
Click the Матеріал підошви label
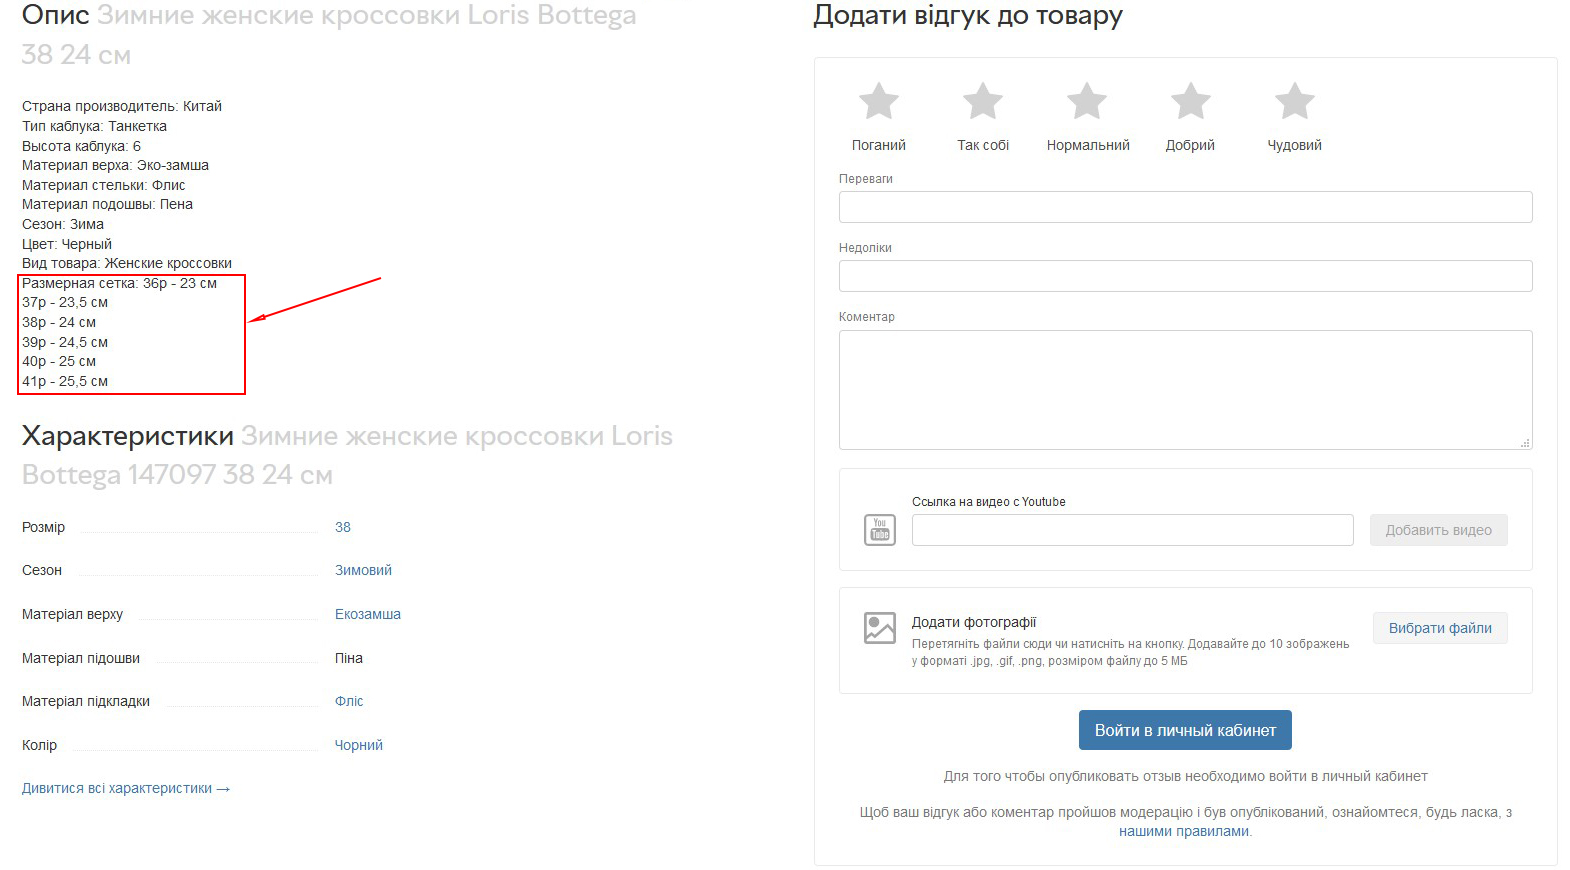81,658
